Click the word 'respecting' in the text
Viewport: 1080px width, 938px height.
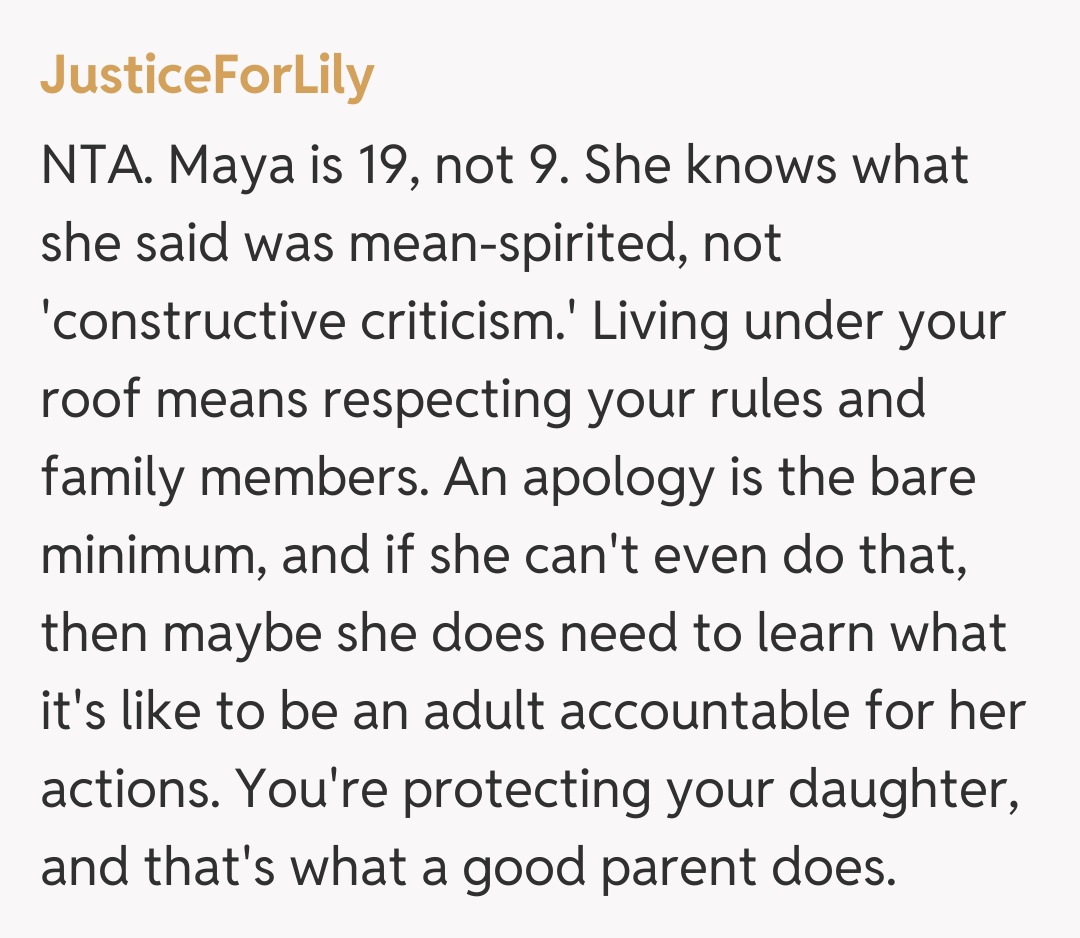tap(444, 400)
